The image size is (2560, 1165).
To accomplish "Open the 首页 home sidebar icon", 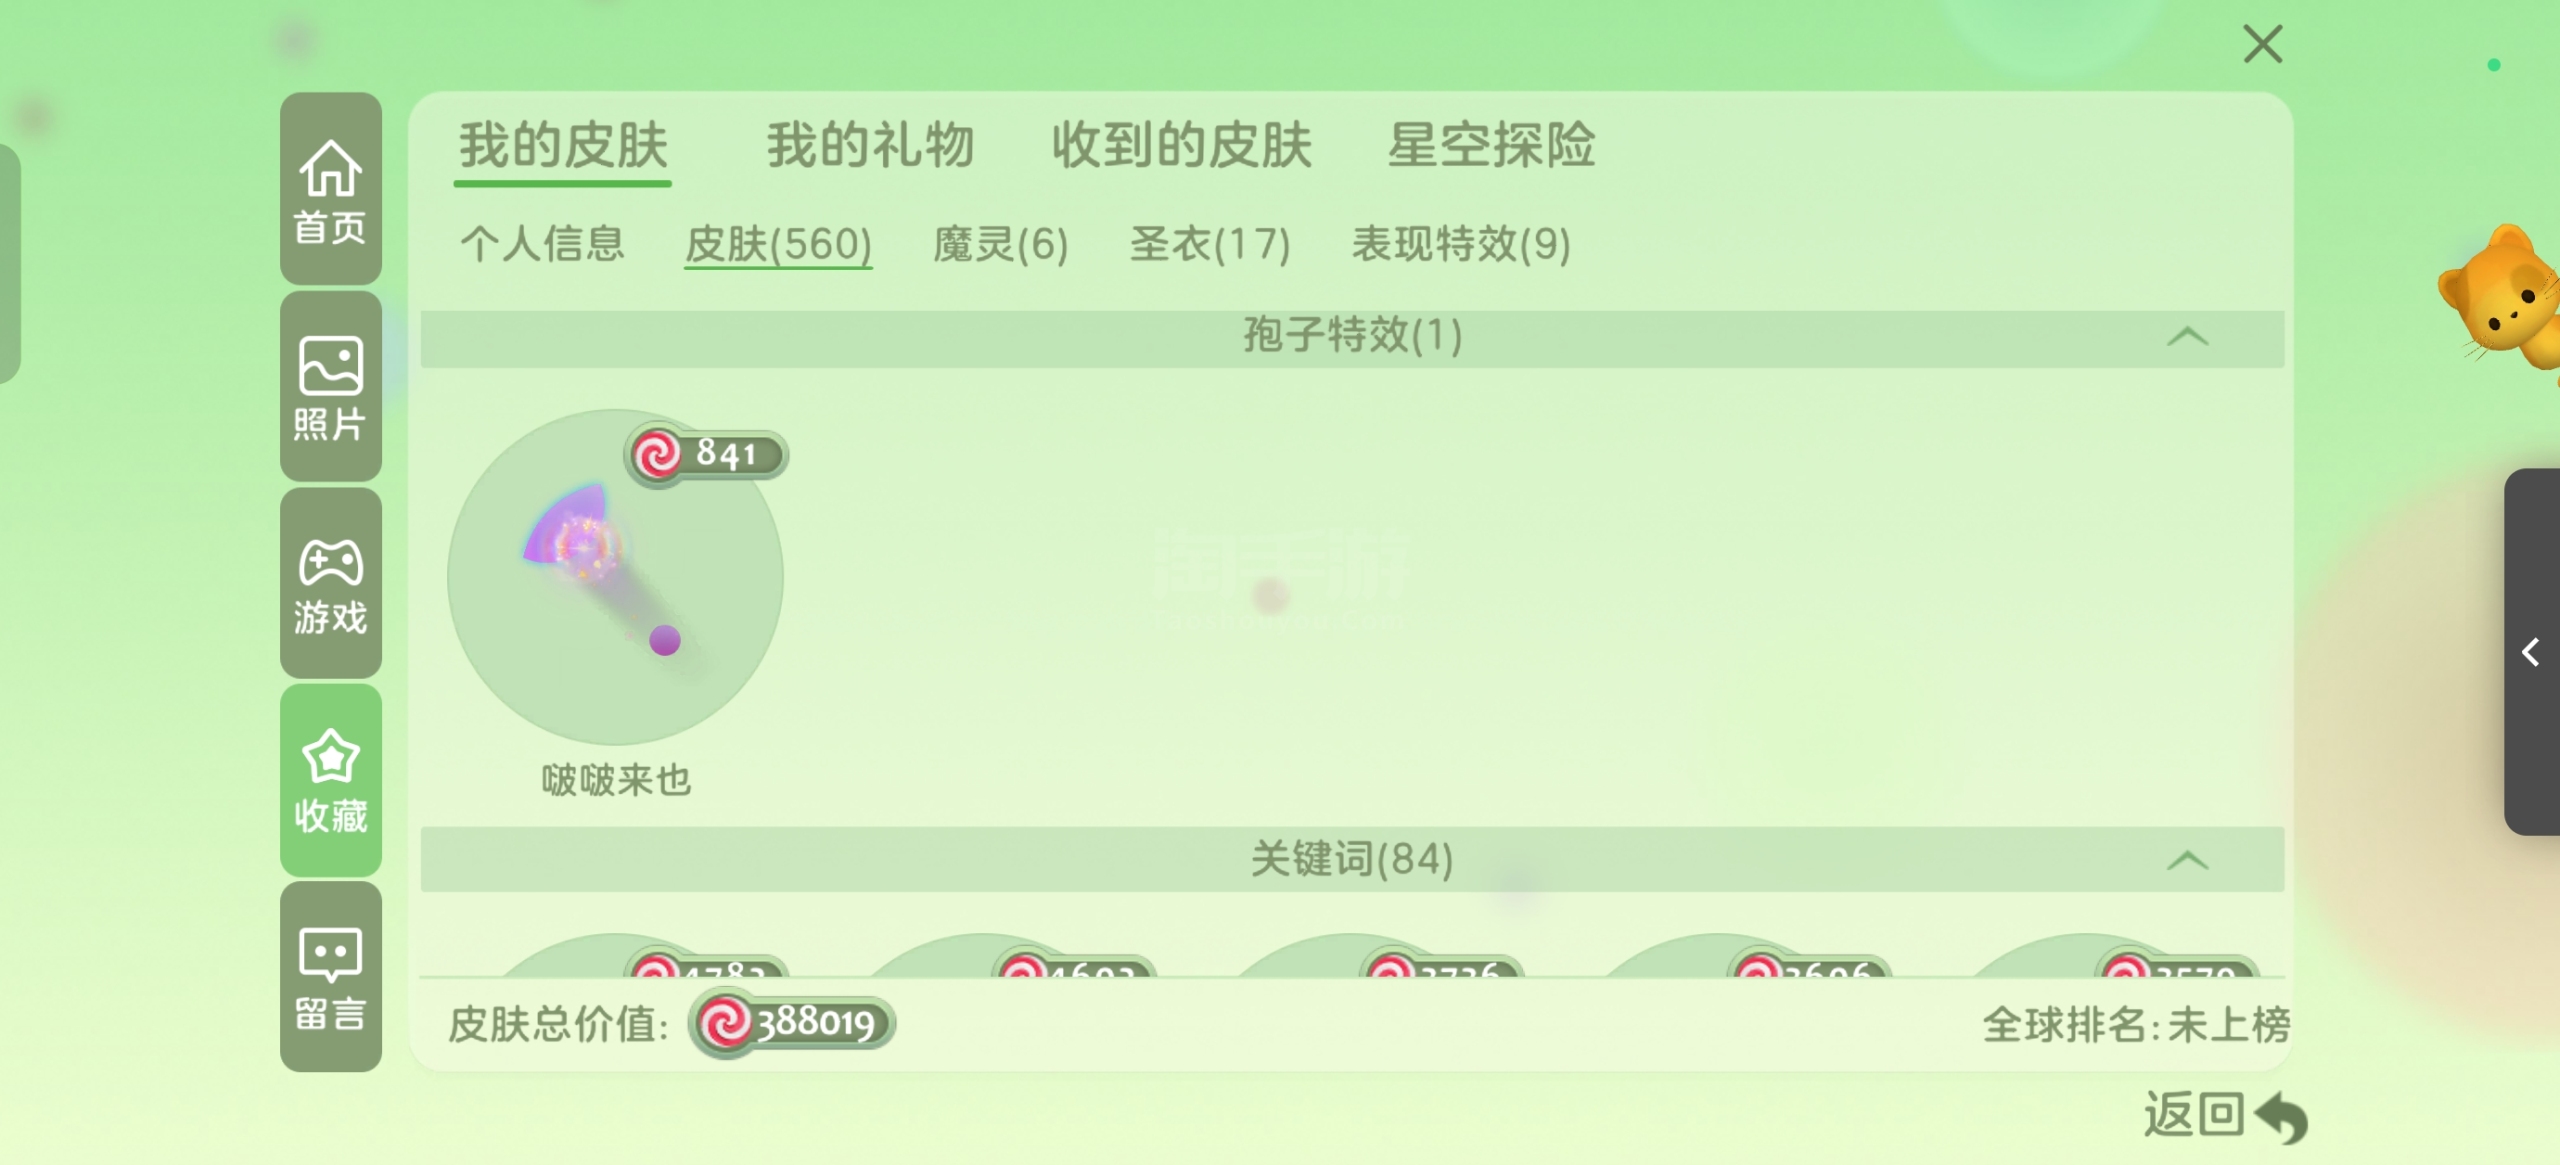I will point(330,190).
